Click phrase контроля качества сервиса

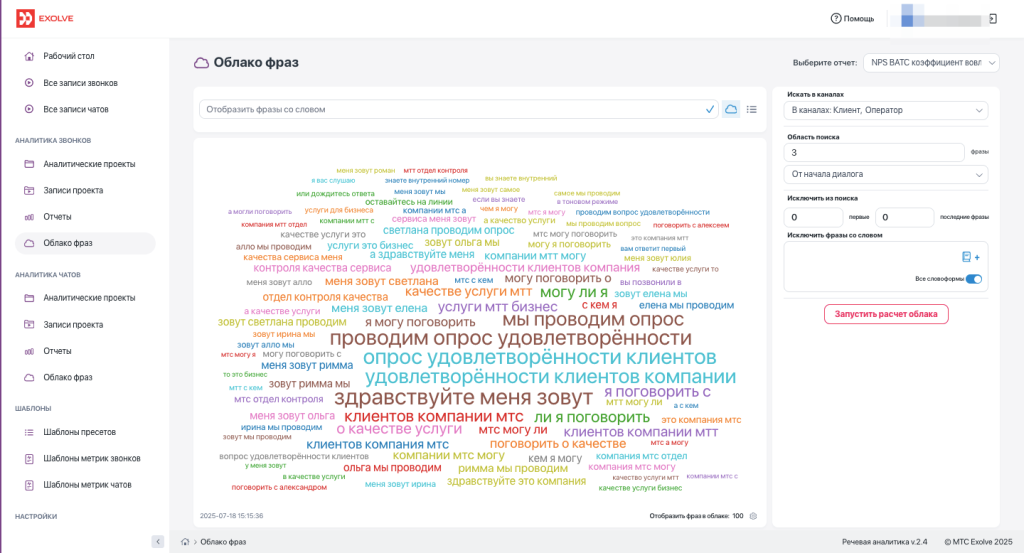(x=322, y=268)
